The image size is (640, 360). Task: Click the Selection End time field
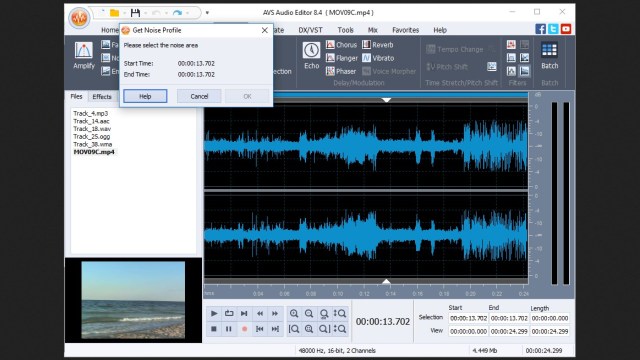[x=509, y=318]
